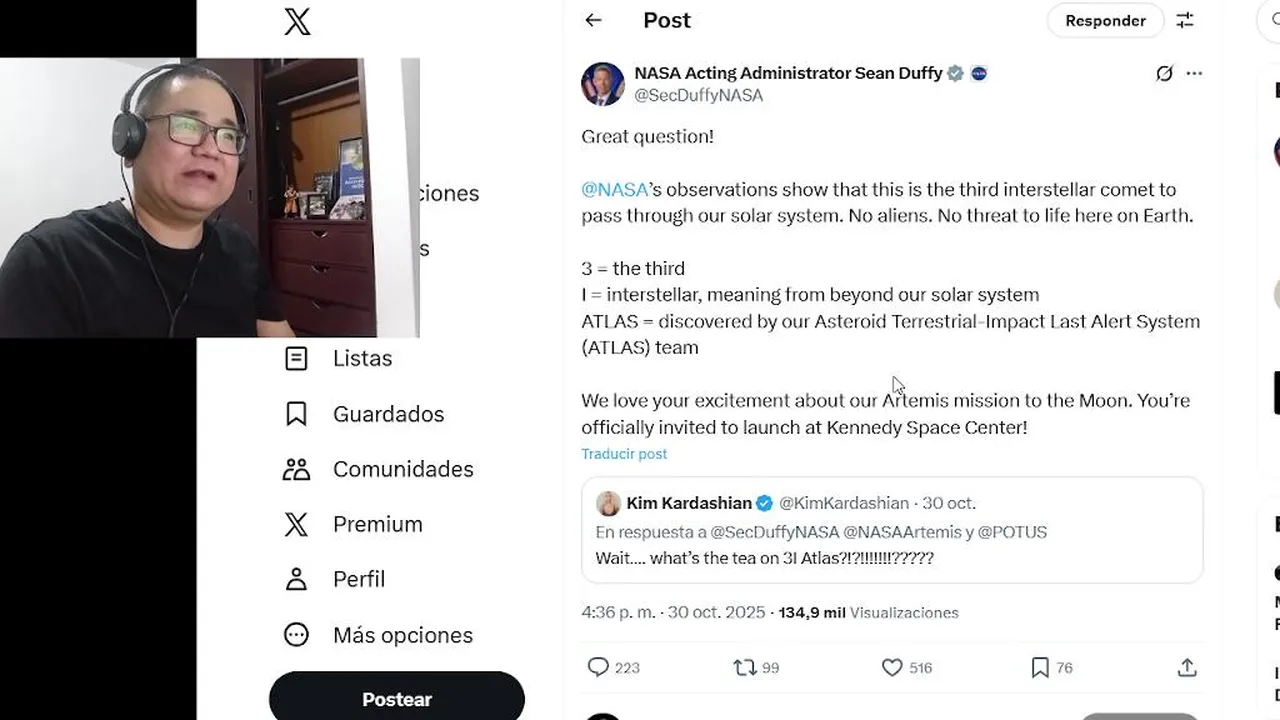Open the post's three-dot more menu

[x=1194, y=73]
